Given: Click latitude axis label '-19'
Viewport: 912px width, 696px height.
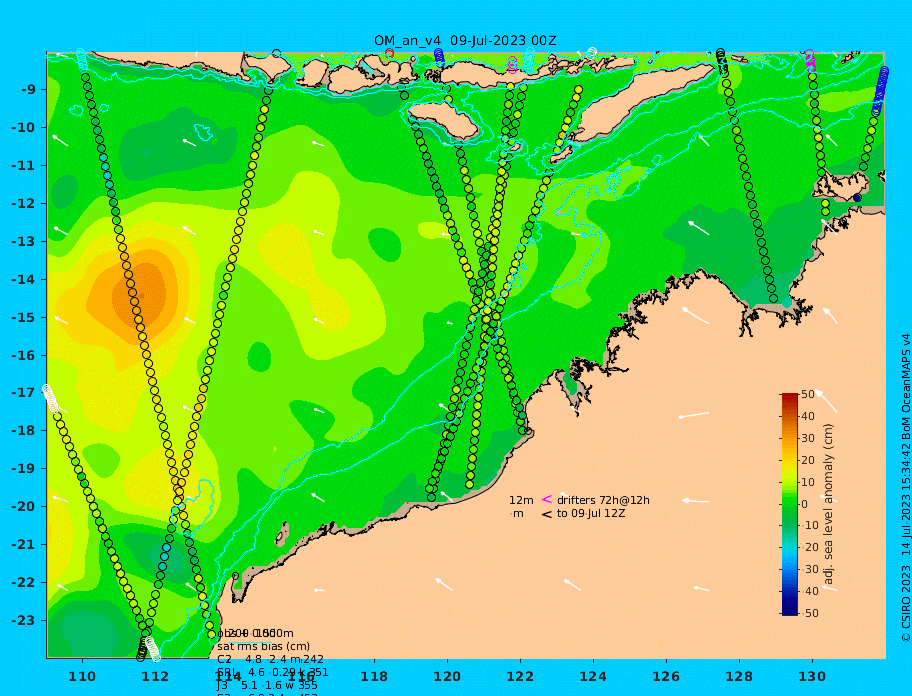Looking at the screenshot, I should click(23, 469).
